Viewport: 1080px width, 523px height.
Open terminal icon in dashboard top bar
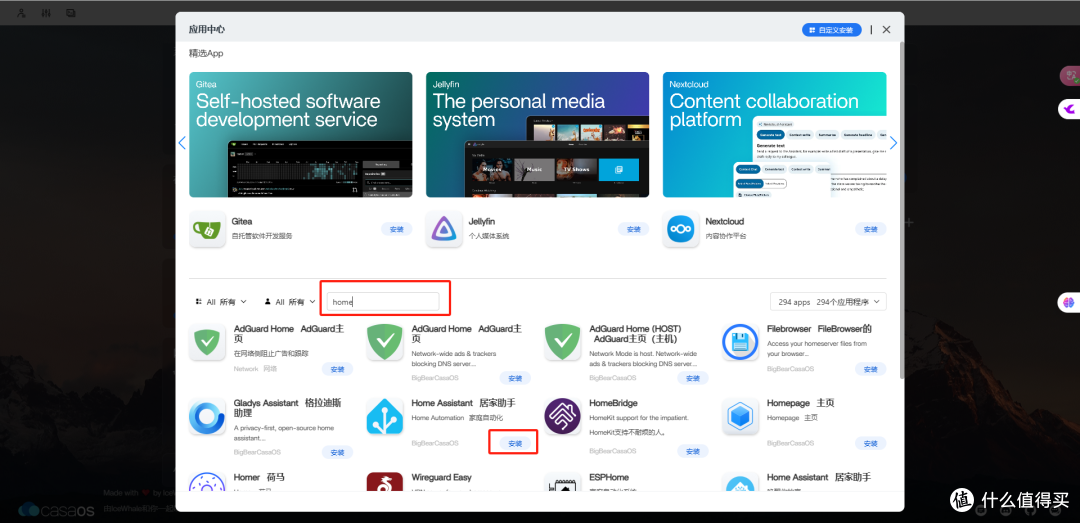[71, 13]
